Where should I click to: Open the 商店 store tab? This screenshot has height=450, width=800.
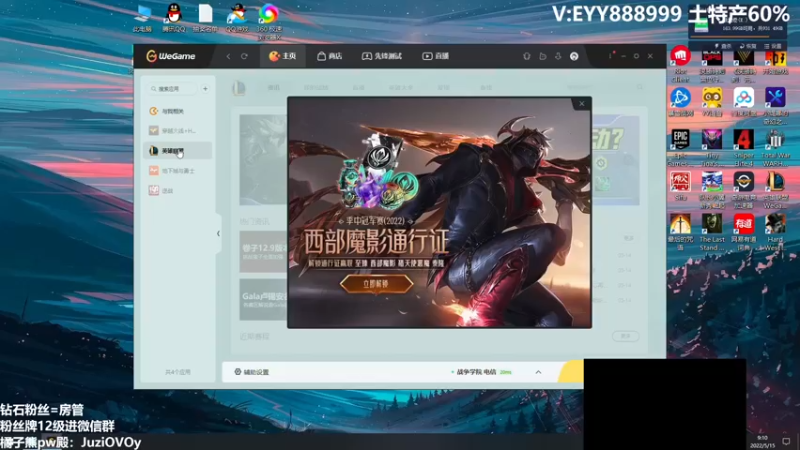point(330,56)
